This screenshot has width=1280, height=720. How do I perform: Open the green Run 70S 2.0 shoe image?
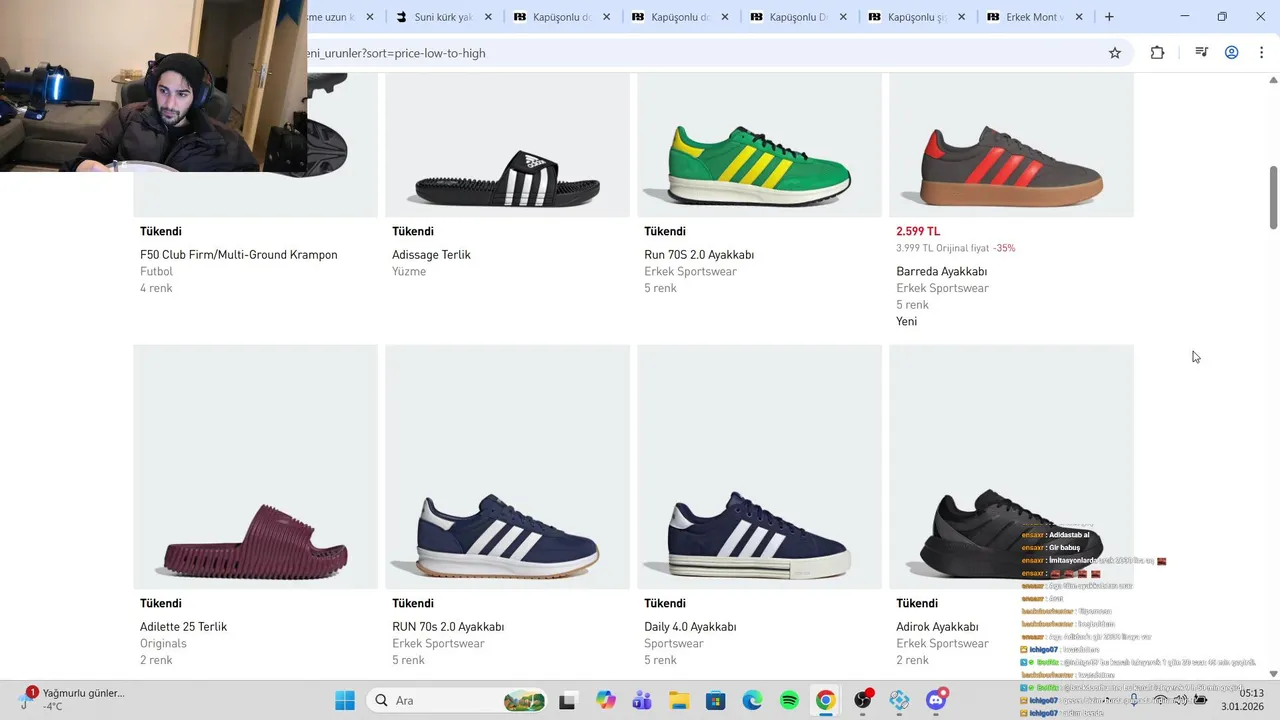click(x=760, y=145)
